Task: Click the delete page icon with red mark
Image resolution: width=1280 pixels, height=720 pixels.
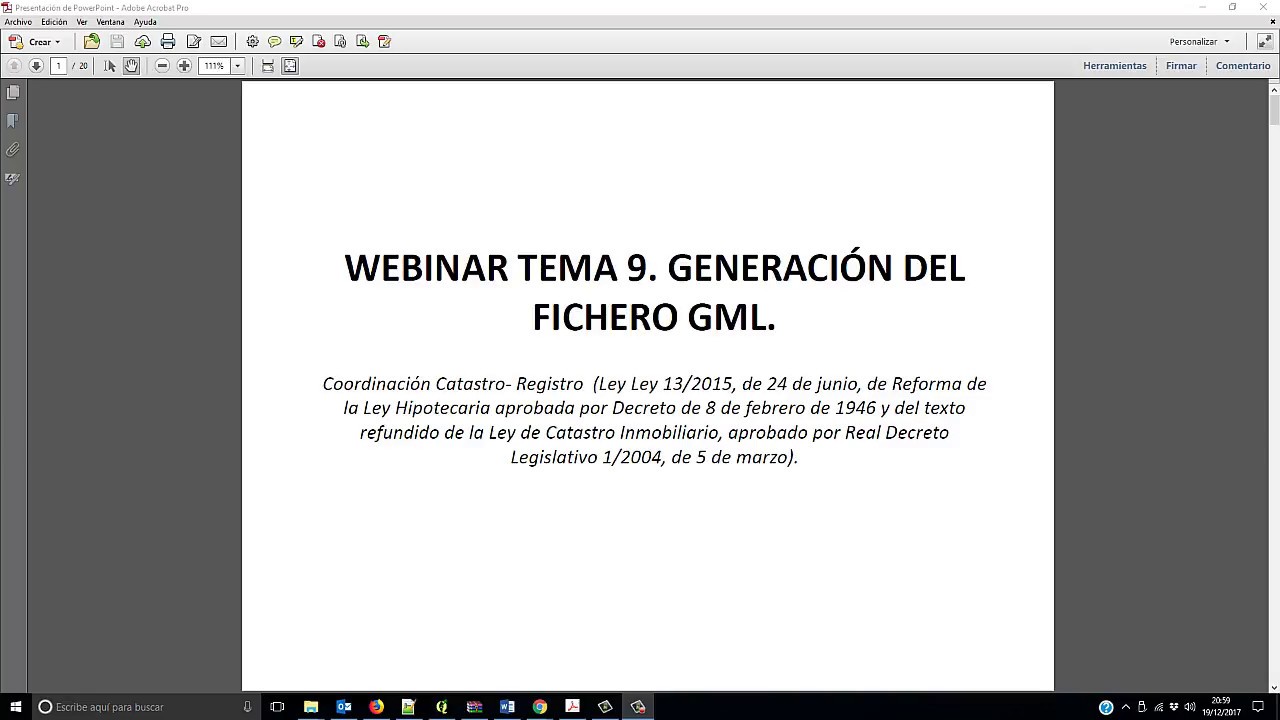Action: [318, 41]
